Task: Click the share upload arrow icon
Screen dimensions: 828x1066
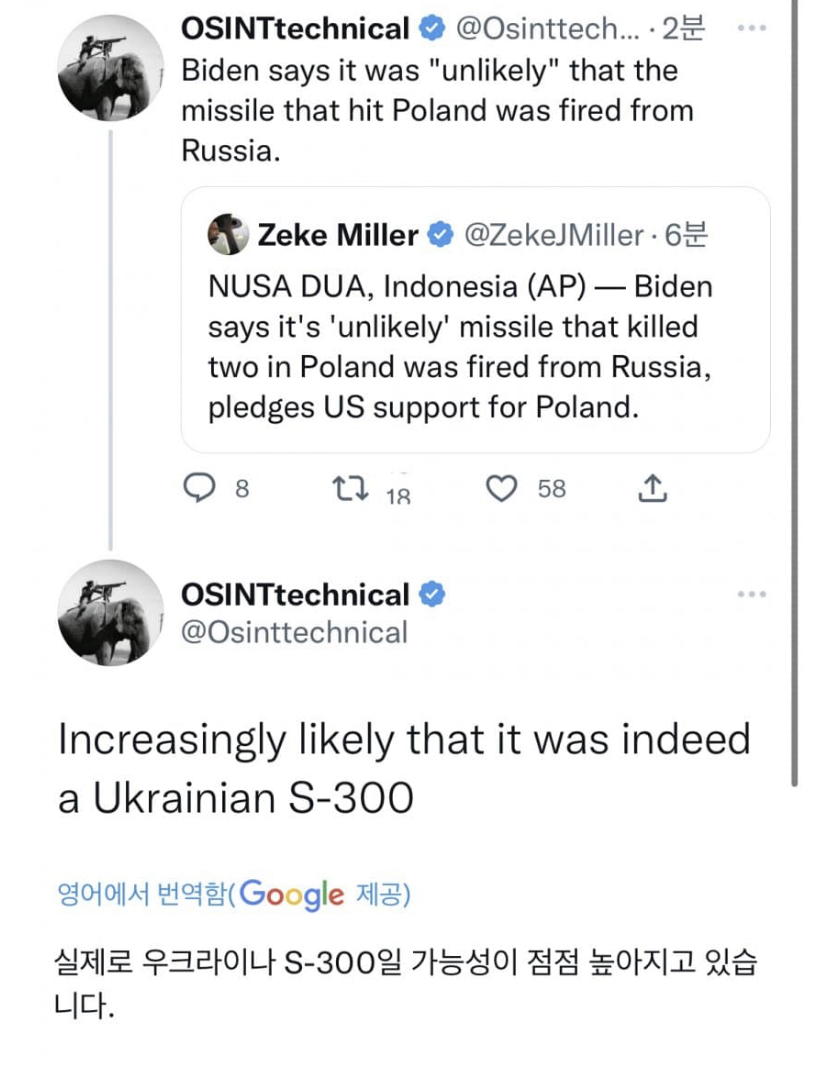Action: click(651, 488)
